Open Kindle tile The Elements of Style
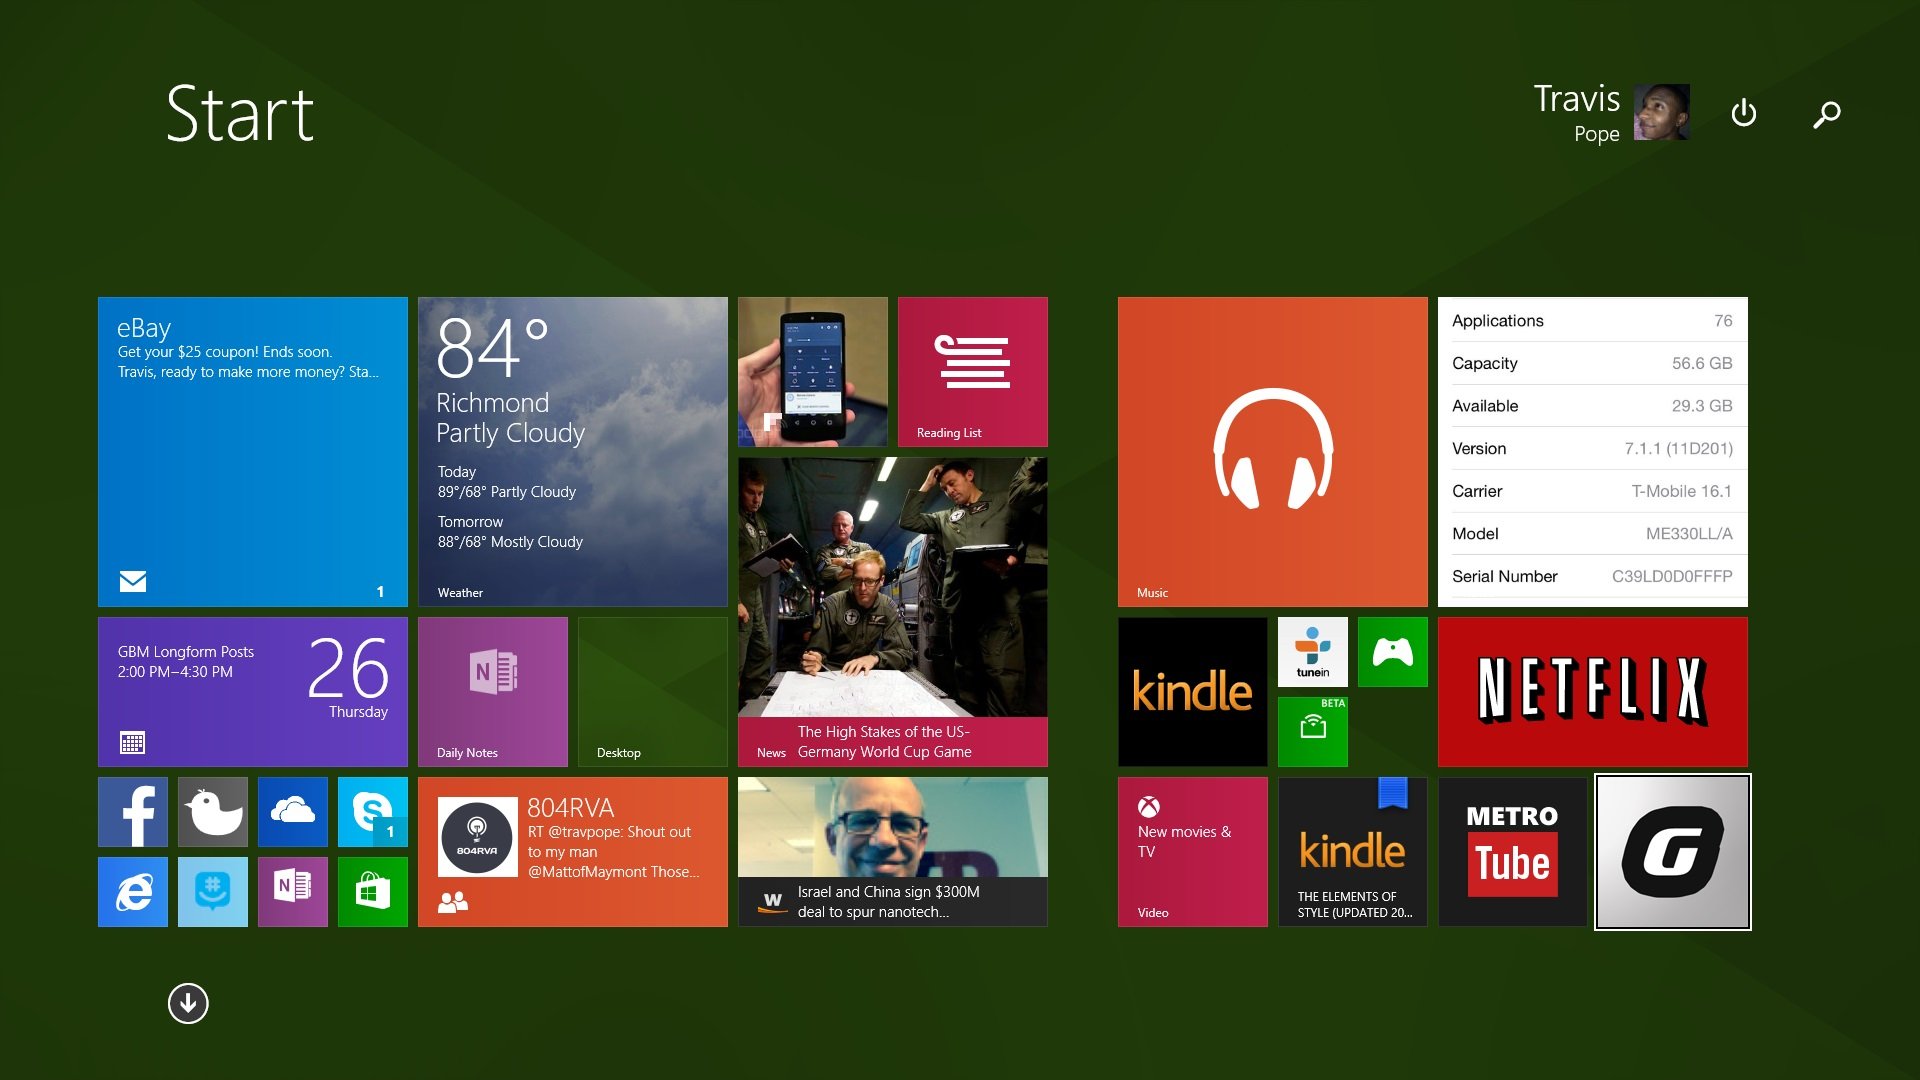This screenshot has width=1920, height=1080. pyautogui.click(x=1353, y=852)
